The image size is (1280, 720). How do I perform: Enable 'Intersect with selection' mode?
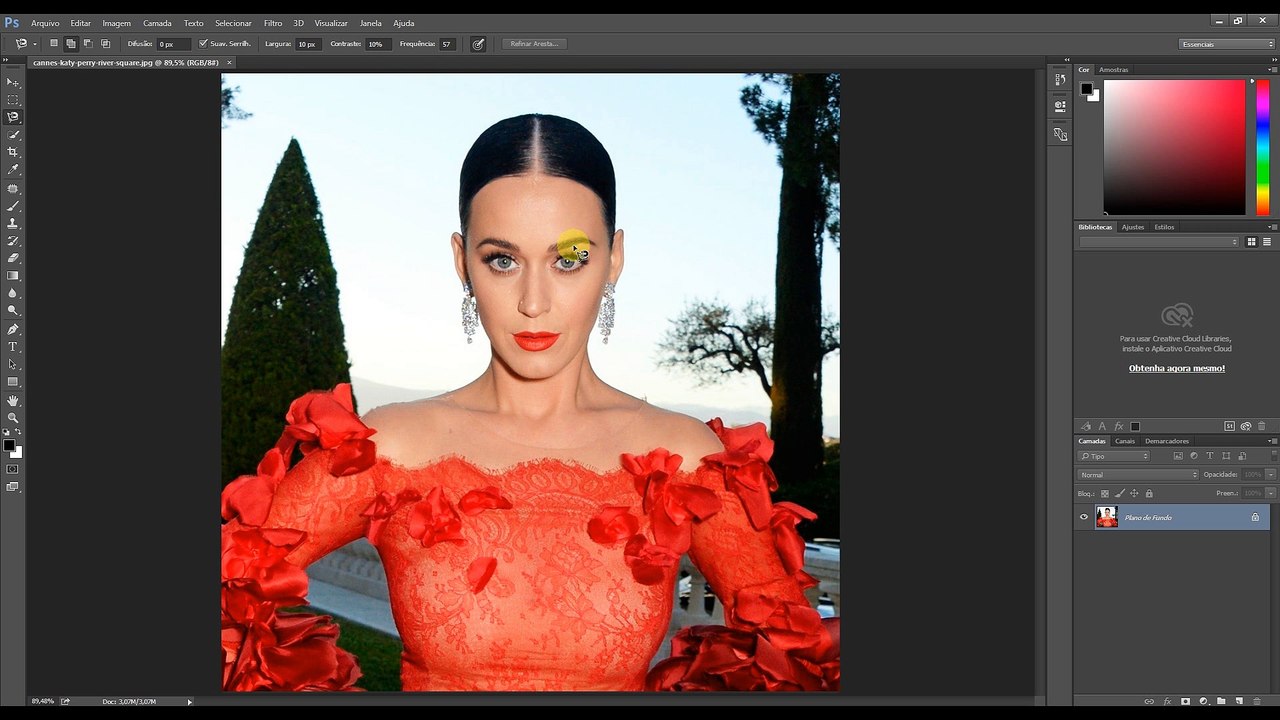[105, 44]
